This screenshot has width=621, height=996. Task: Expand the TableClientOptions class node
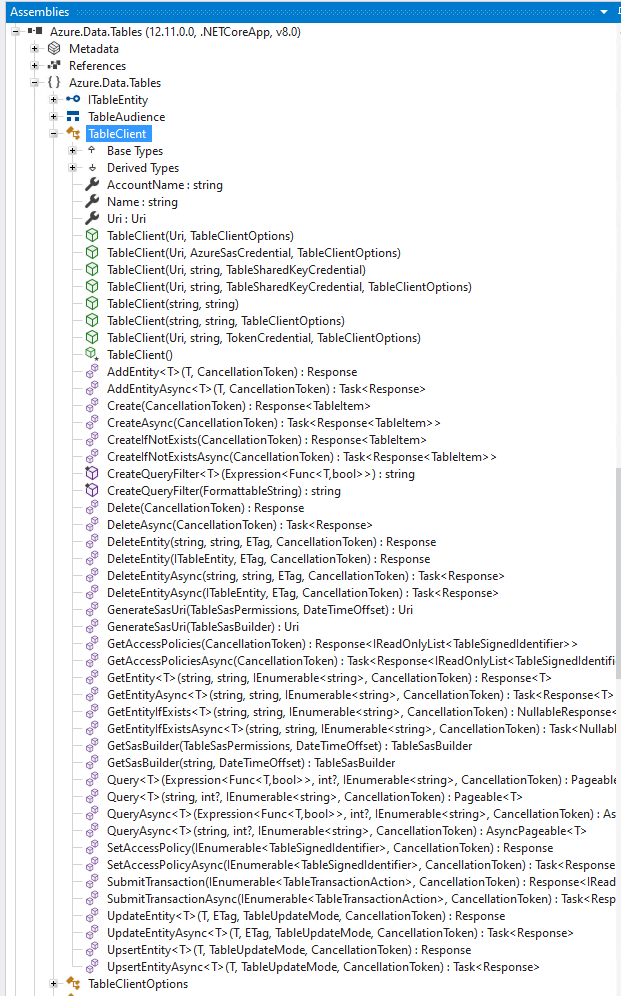click(x=54, y=984)
